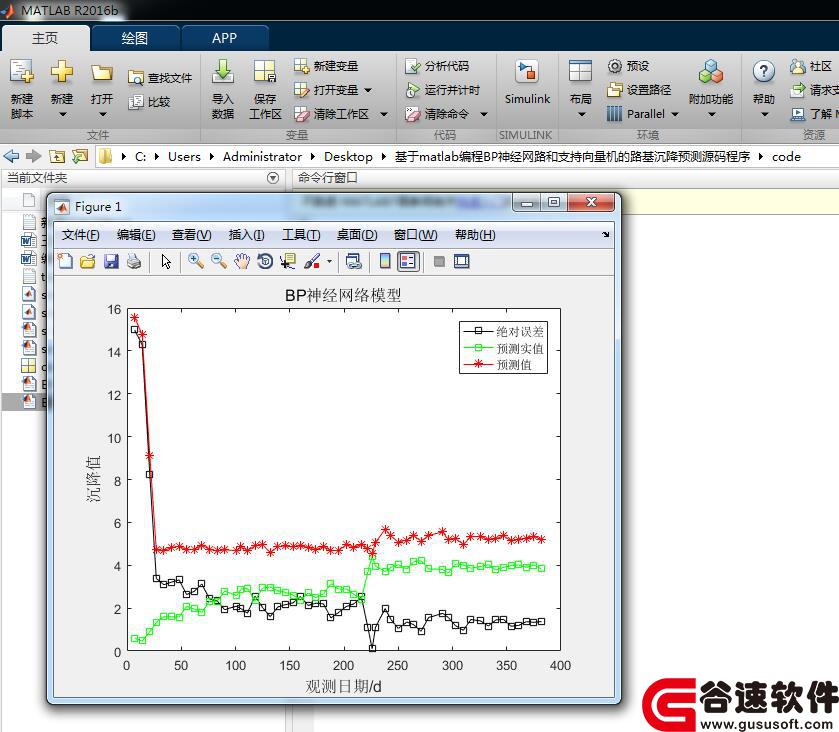Click Set Path (设置路径)

coord(639,90)
